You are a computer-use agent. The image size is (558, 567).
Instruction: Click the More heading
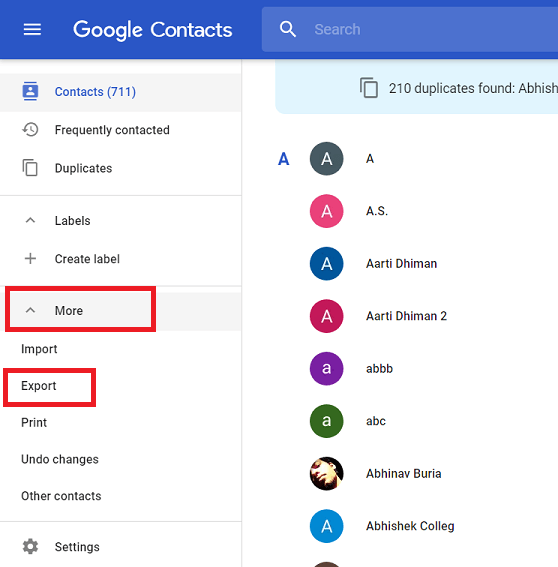[x=69, y=311]
